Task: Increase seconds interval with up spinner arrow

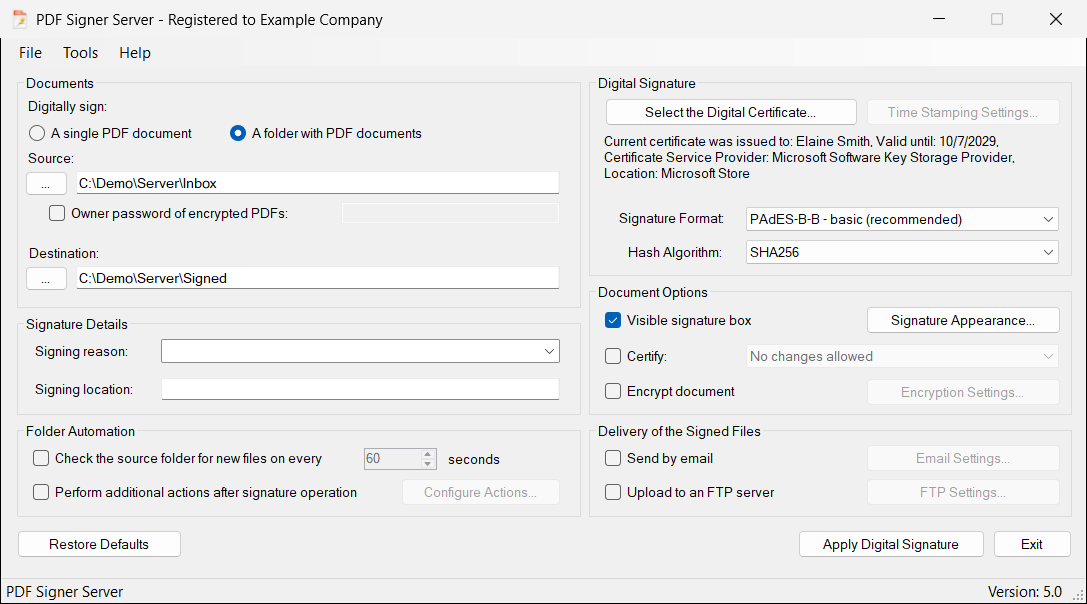Action: coord(428,454)
